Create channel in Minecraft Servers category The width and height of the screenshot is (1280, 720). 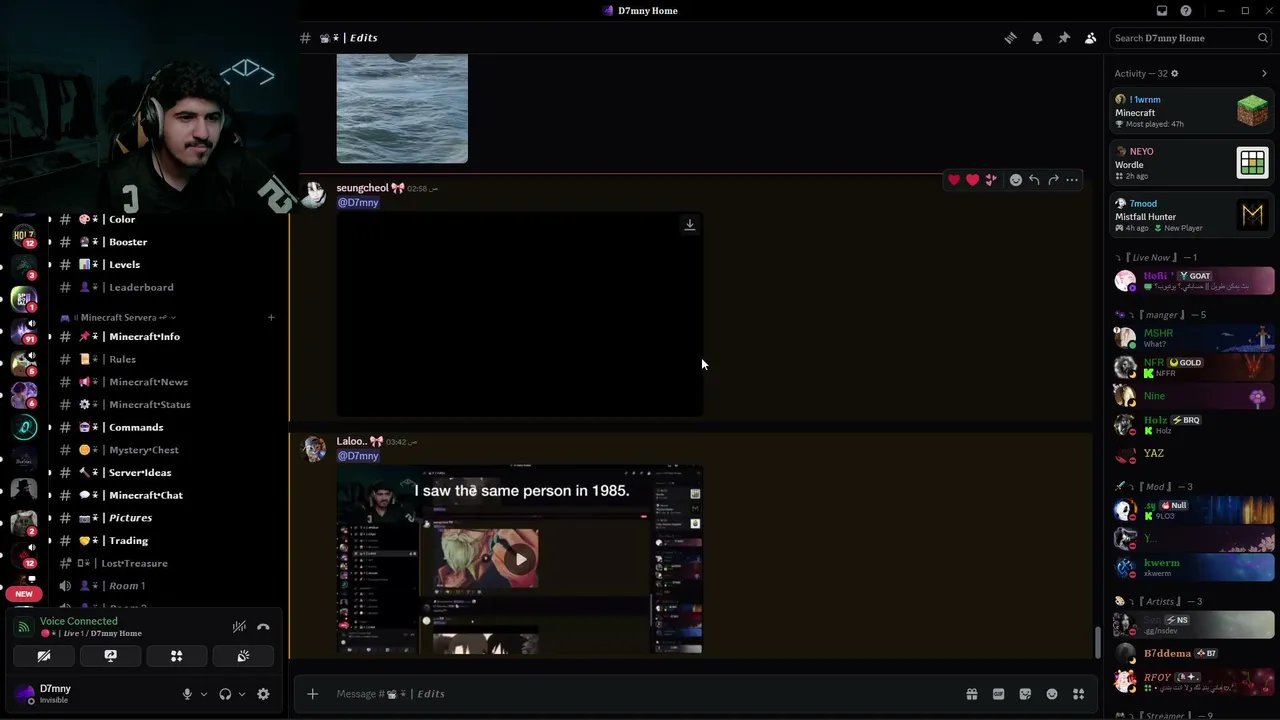271,317
